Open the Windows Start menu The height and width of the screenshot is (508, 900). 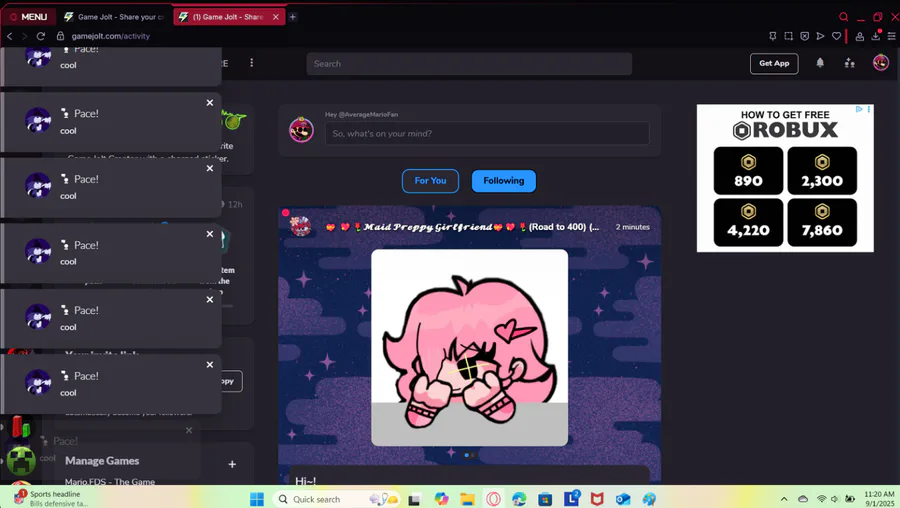[x=257, y=499]
